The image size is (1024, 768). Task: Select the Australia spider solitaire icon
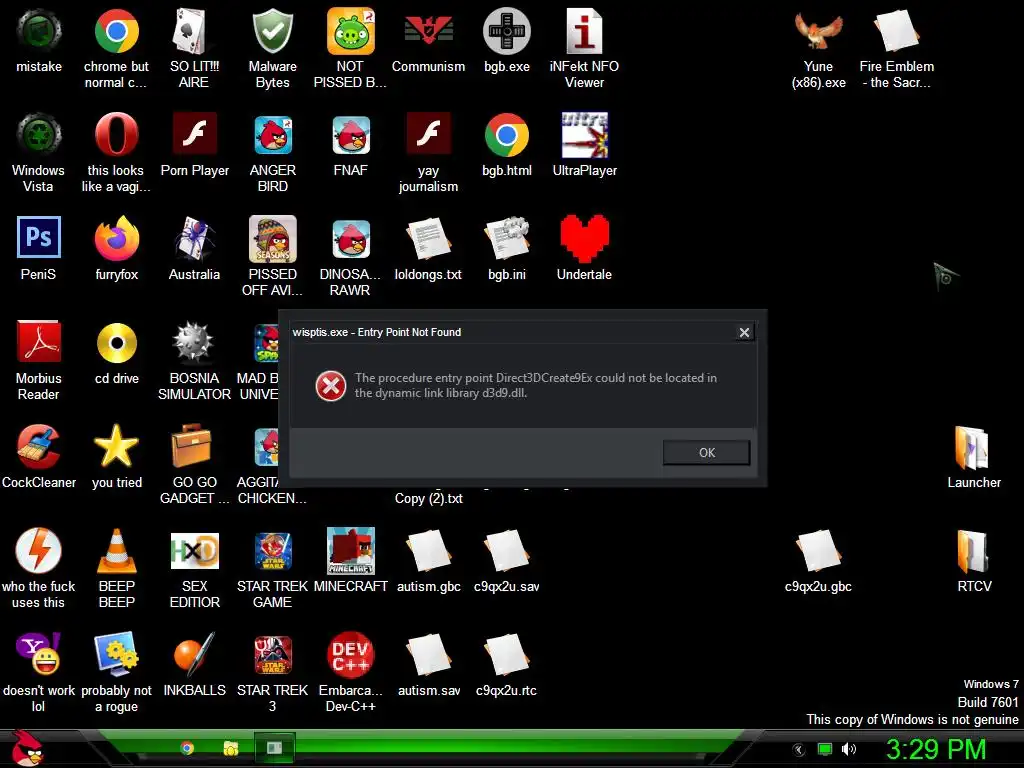coord(195,239)
